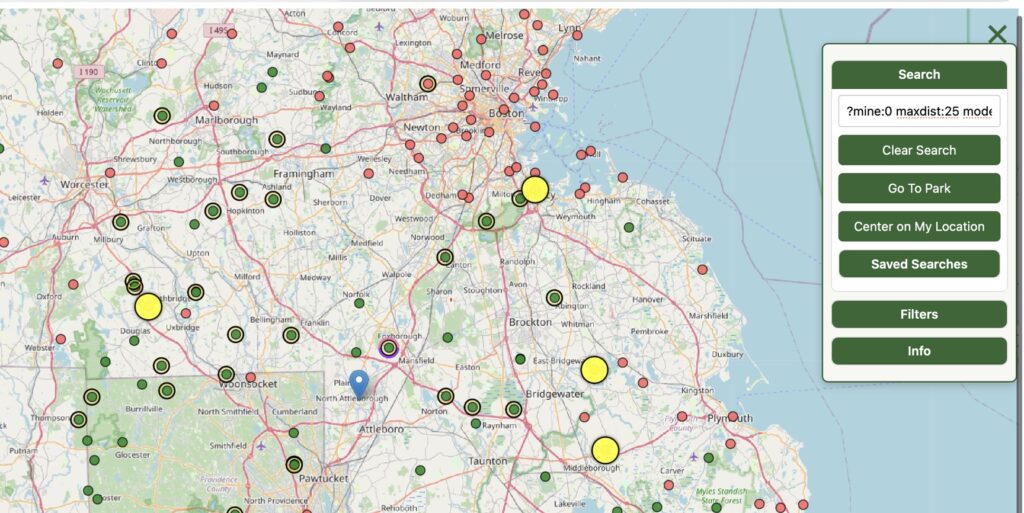Select the green ringed marker near Waltham
Screen dimensions: 1024x513
point(428,84)
